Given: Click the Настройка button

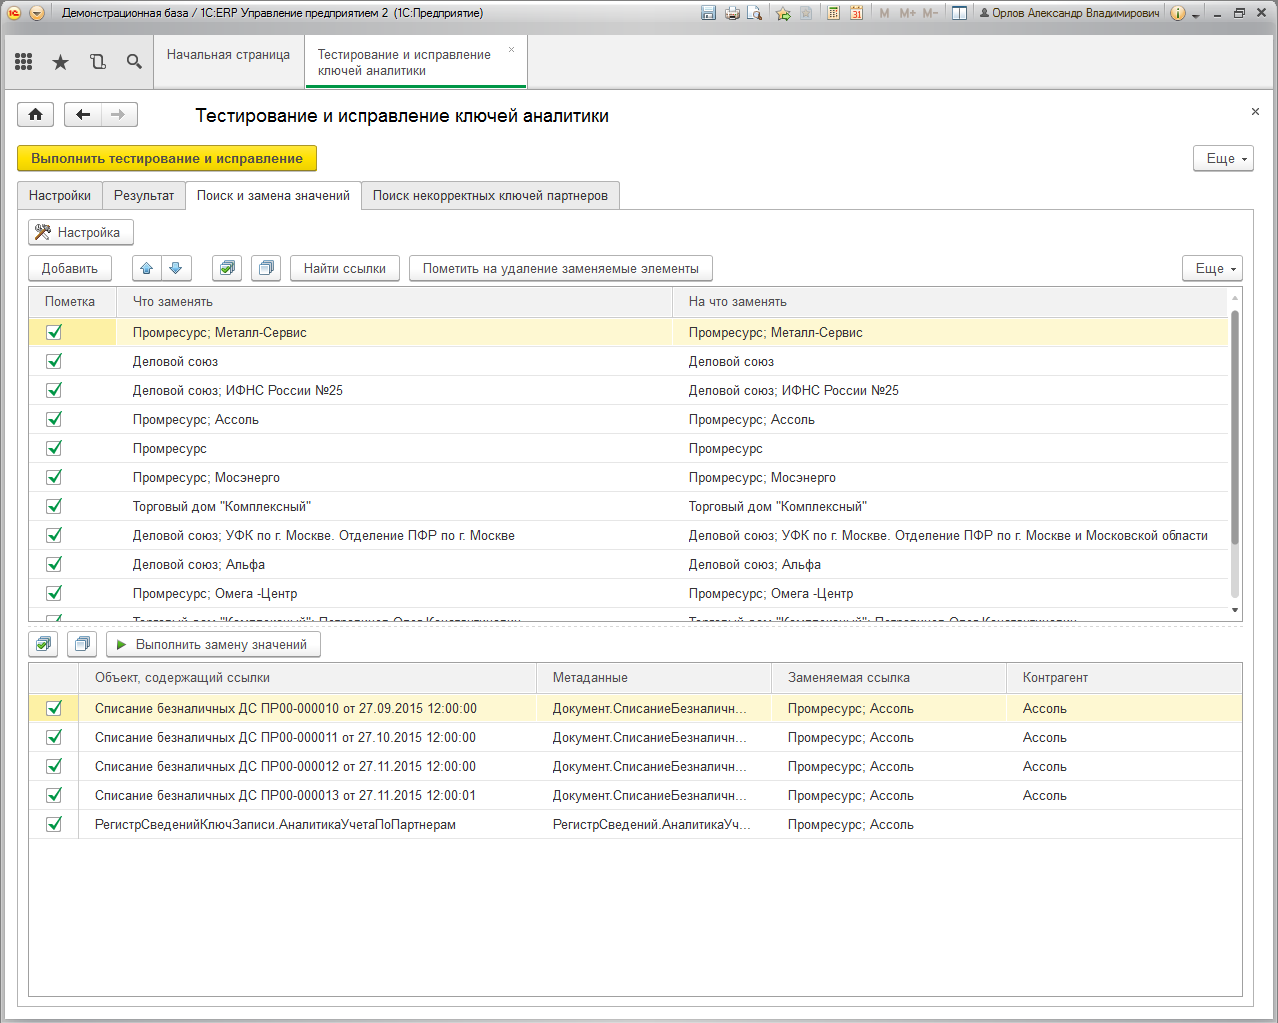Looking at the screenshot, I should [x=80, y=232].
